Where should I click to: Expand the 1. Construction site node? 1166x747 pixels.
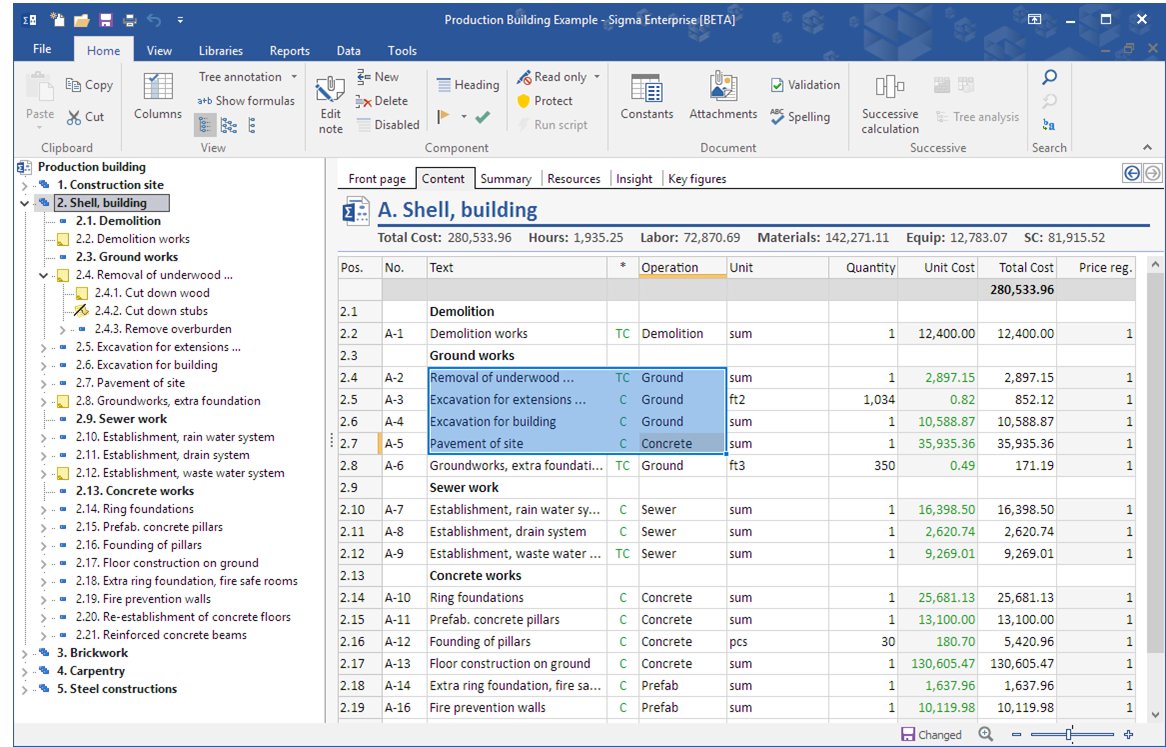tap(25, 185)
